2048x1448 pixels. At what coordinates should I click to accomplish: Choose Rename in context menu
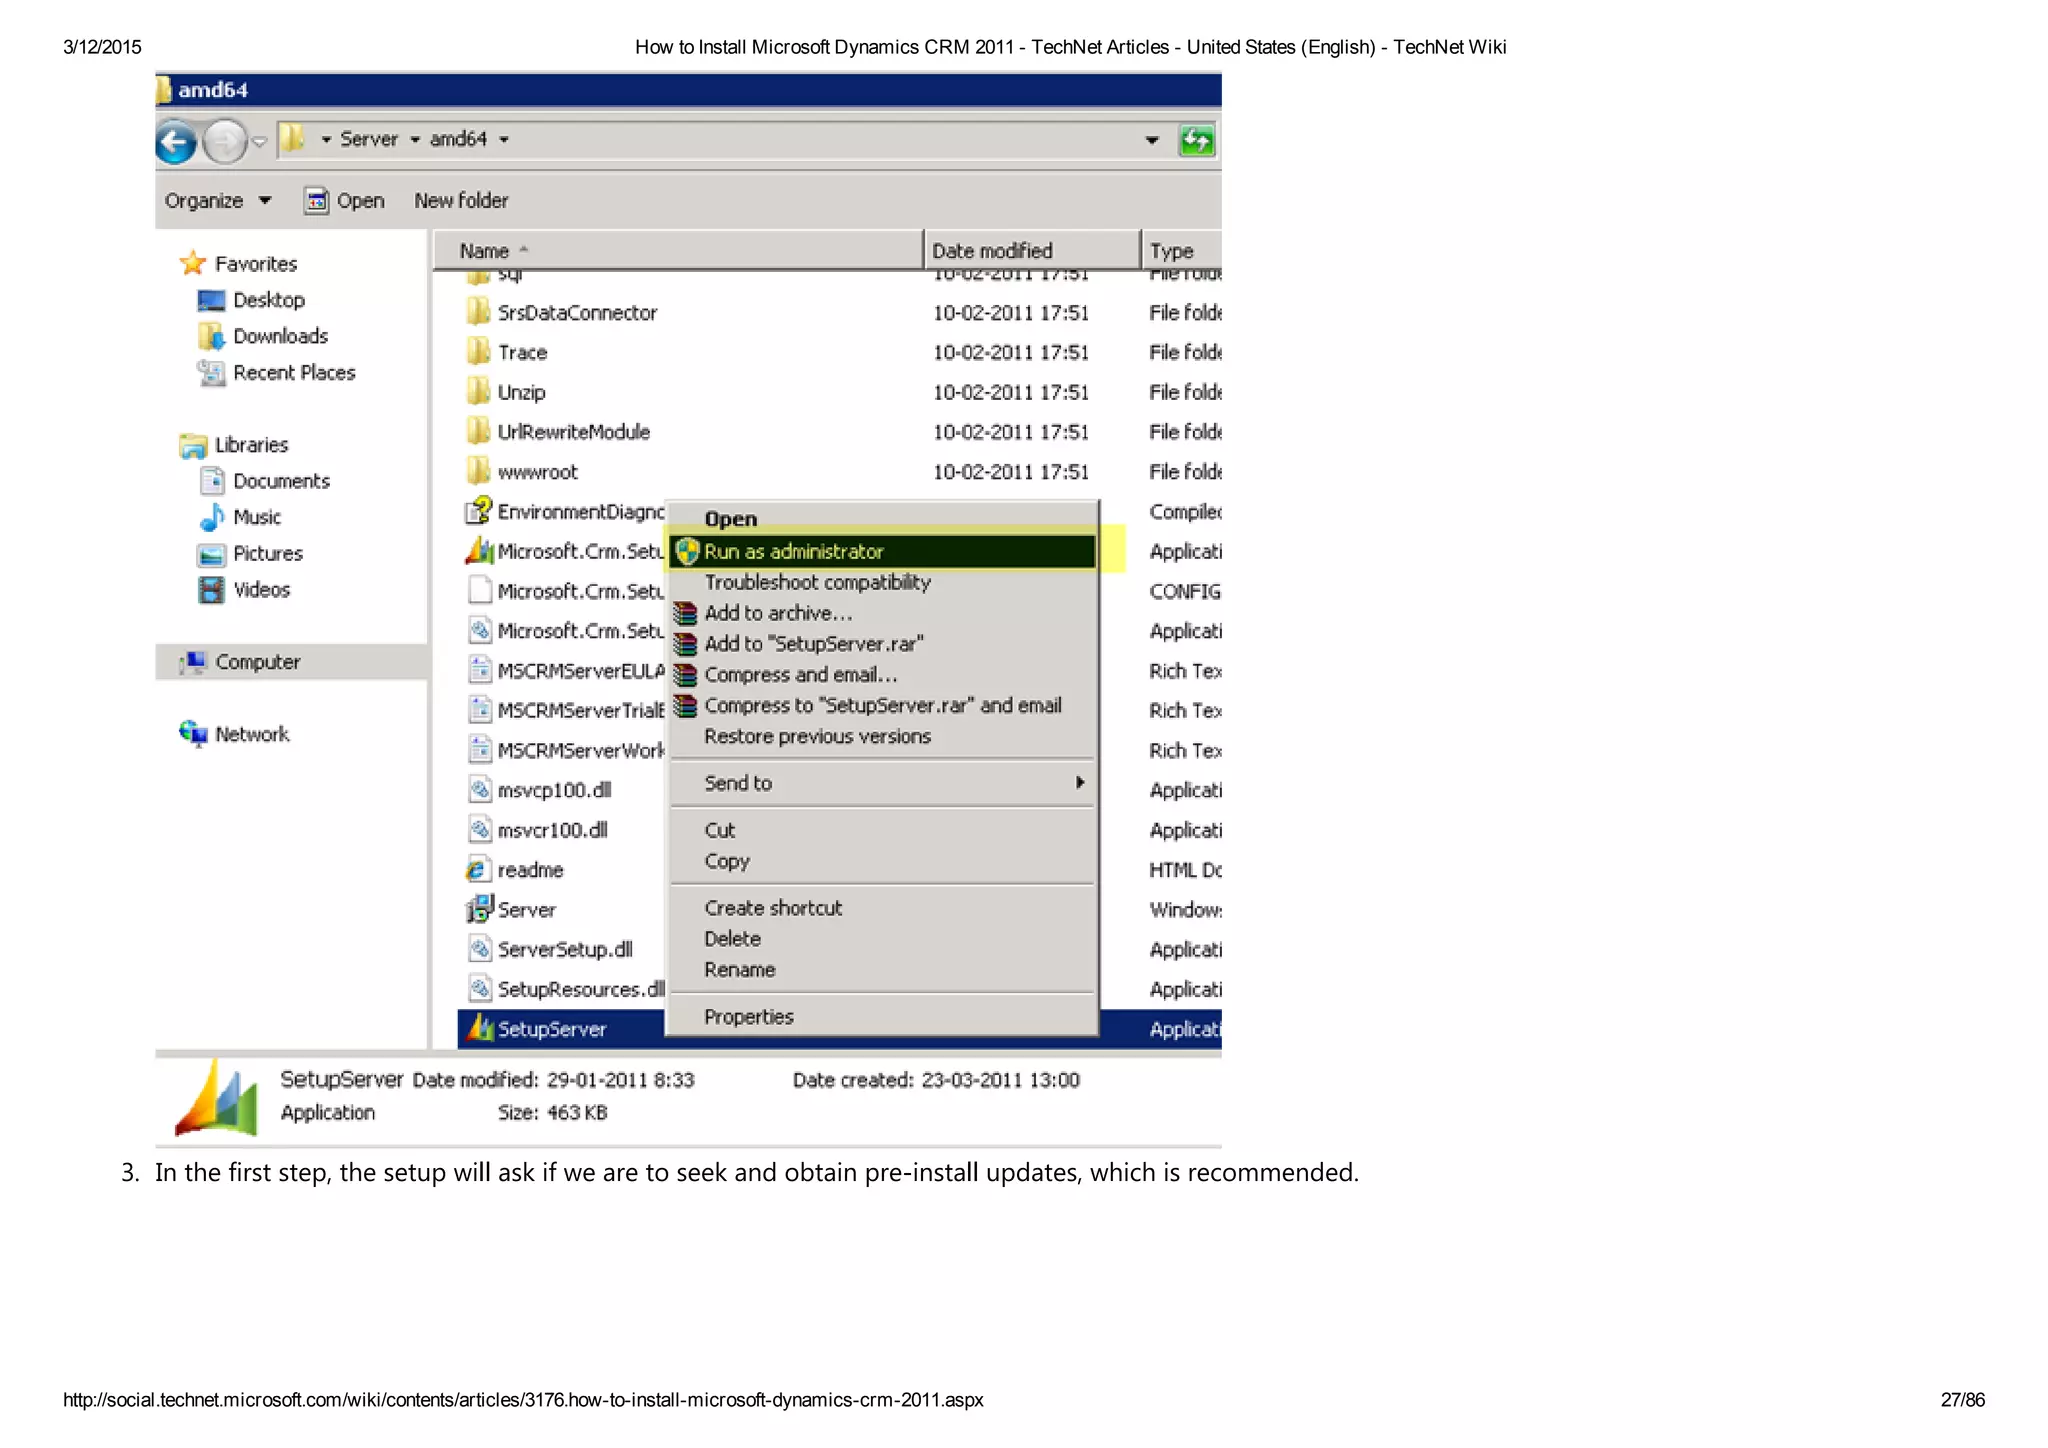[883, 971]
